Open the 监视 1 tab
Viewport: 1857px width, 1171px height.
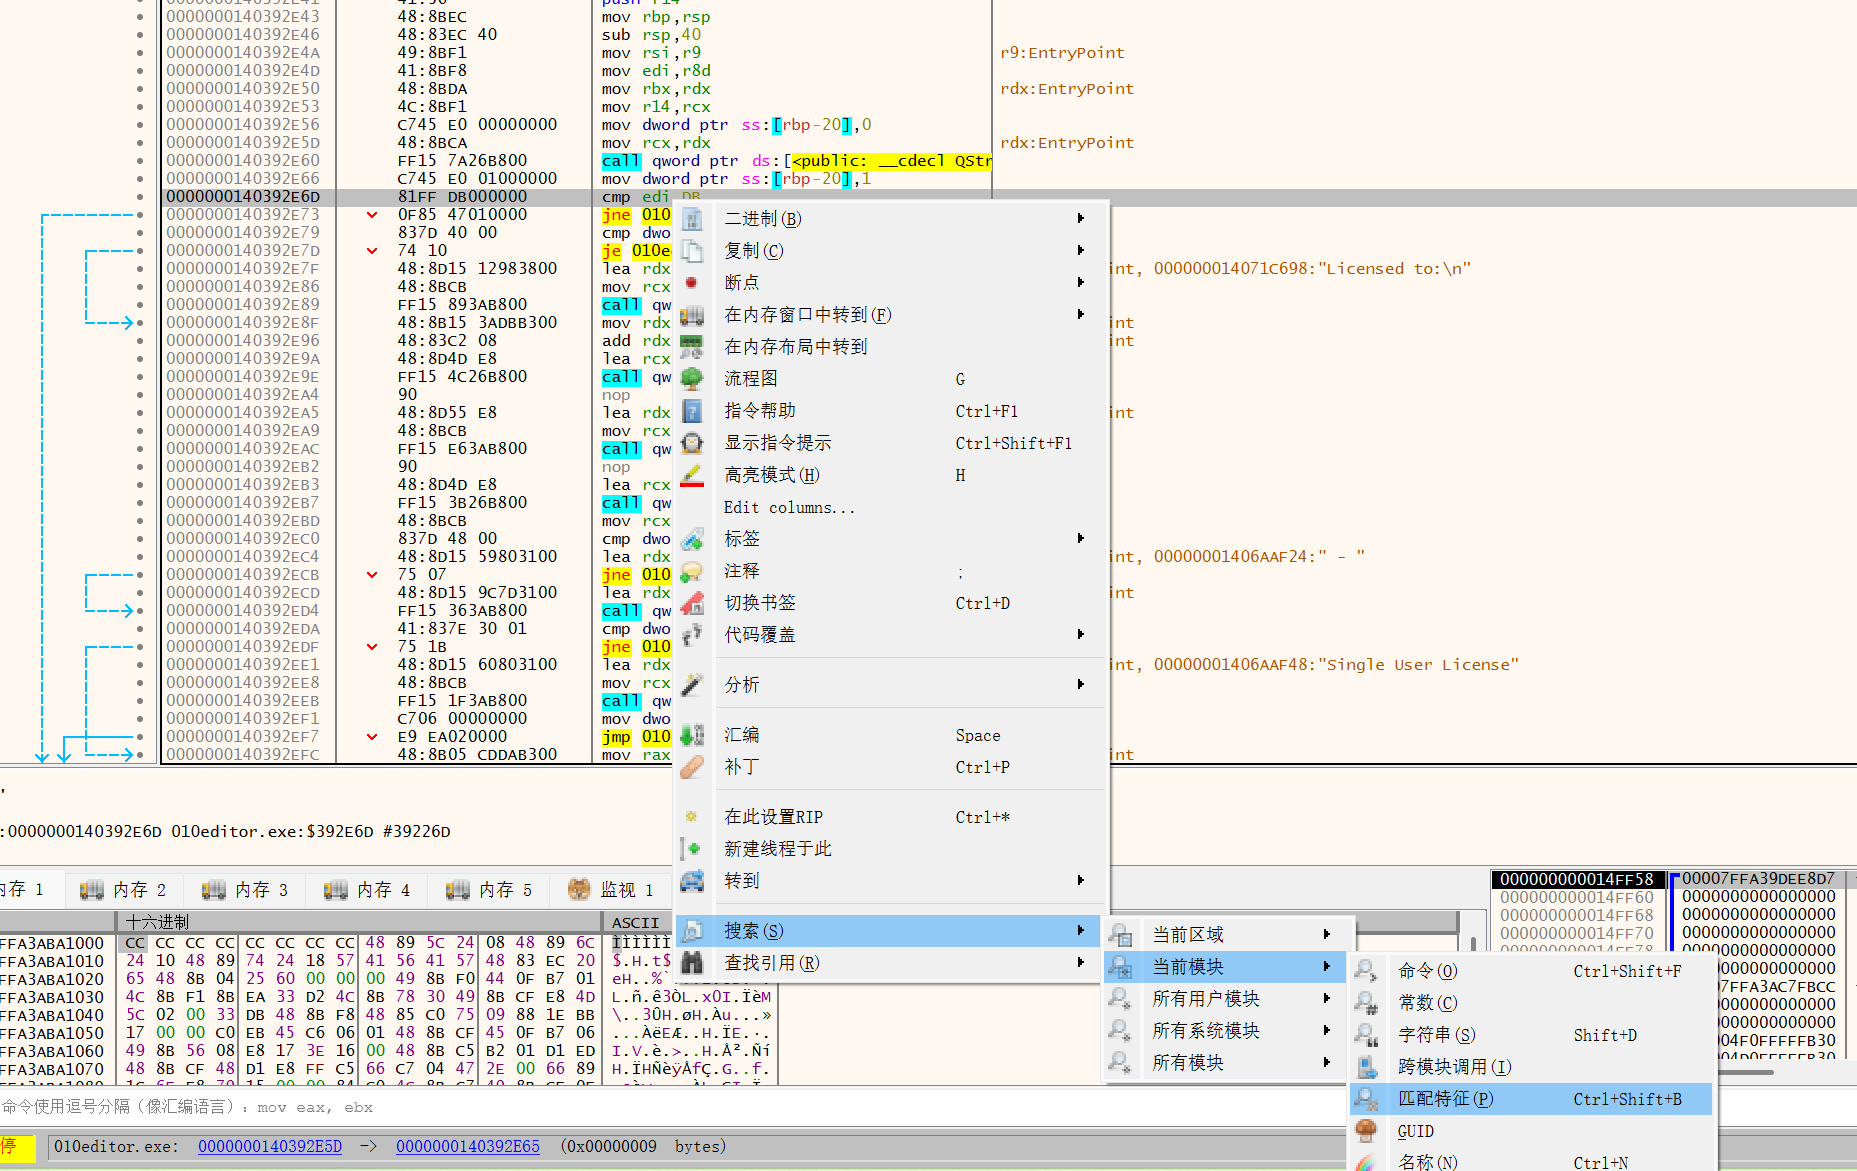tap(611, 890)
